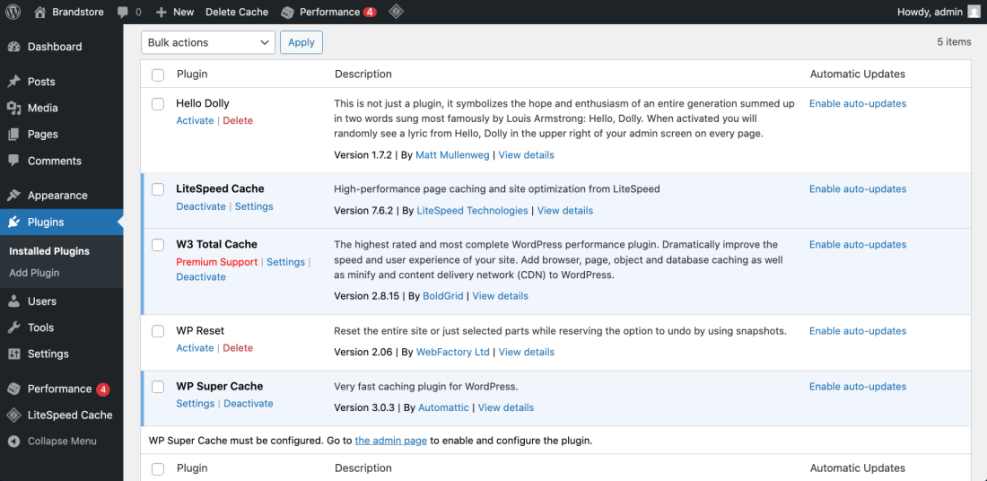Open LiteSpeed Cache Settings link
987x481 pixels.
point(254,207)
